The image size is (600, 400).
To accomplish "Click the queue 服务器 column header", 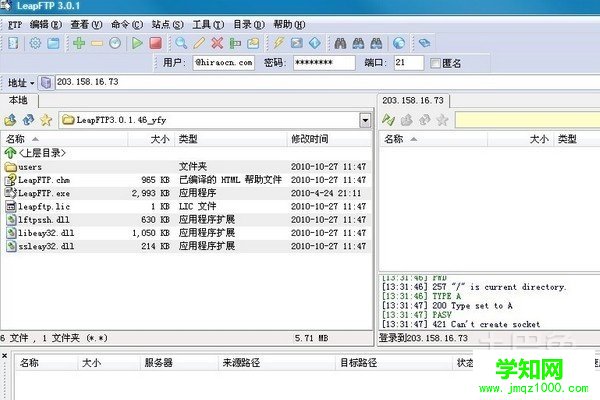I will 179,362.
